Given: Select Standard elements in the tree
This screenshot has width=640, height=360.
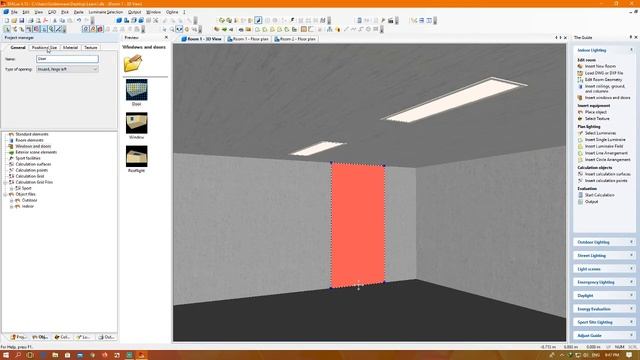Looking at the screenshot, I should coord(32,134).
